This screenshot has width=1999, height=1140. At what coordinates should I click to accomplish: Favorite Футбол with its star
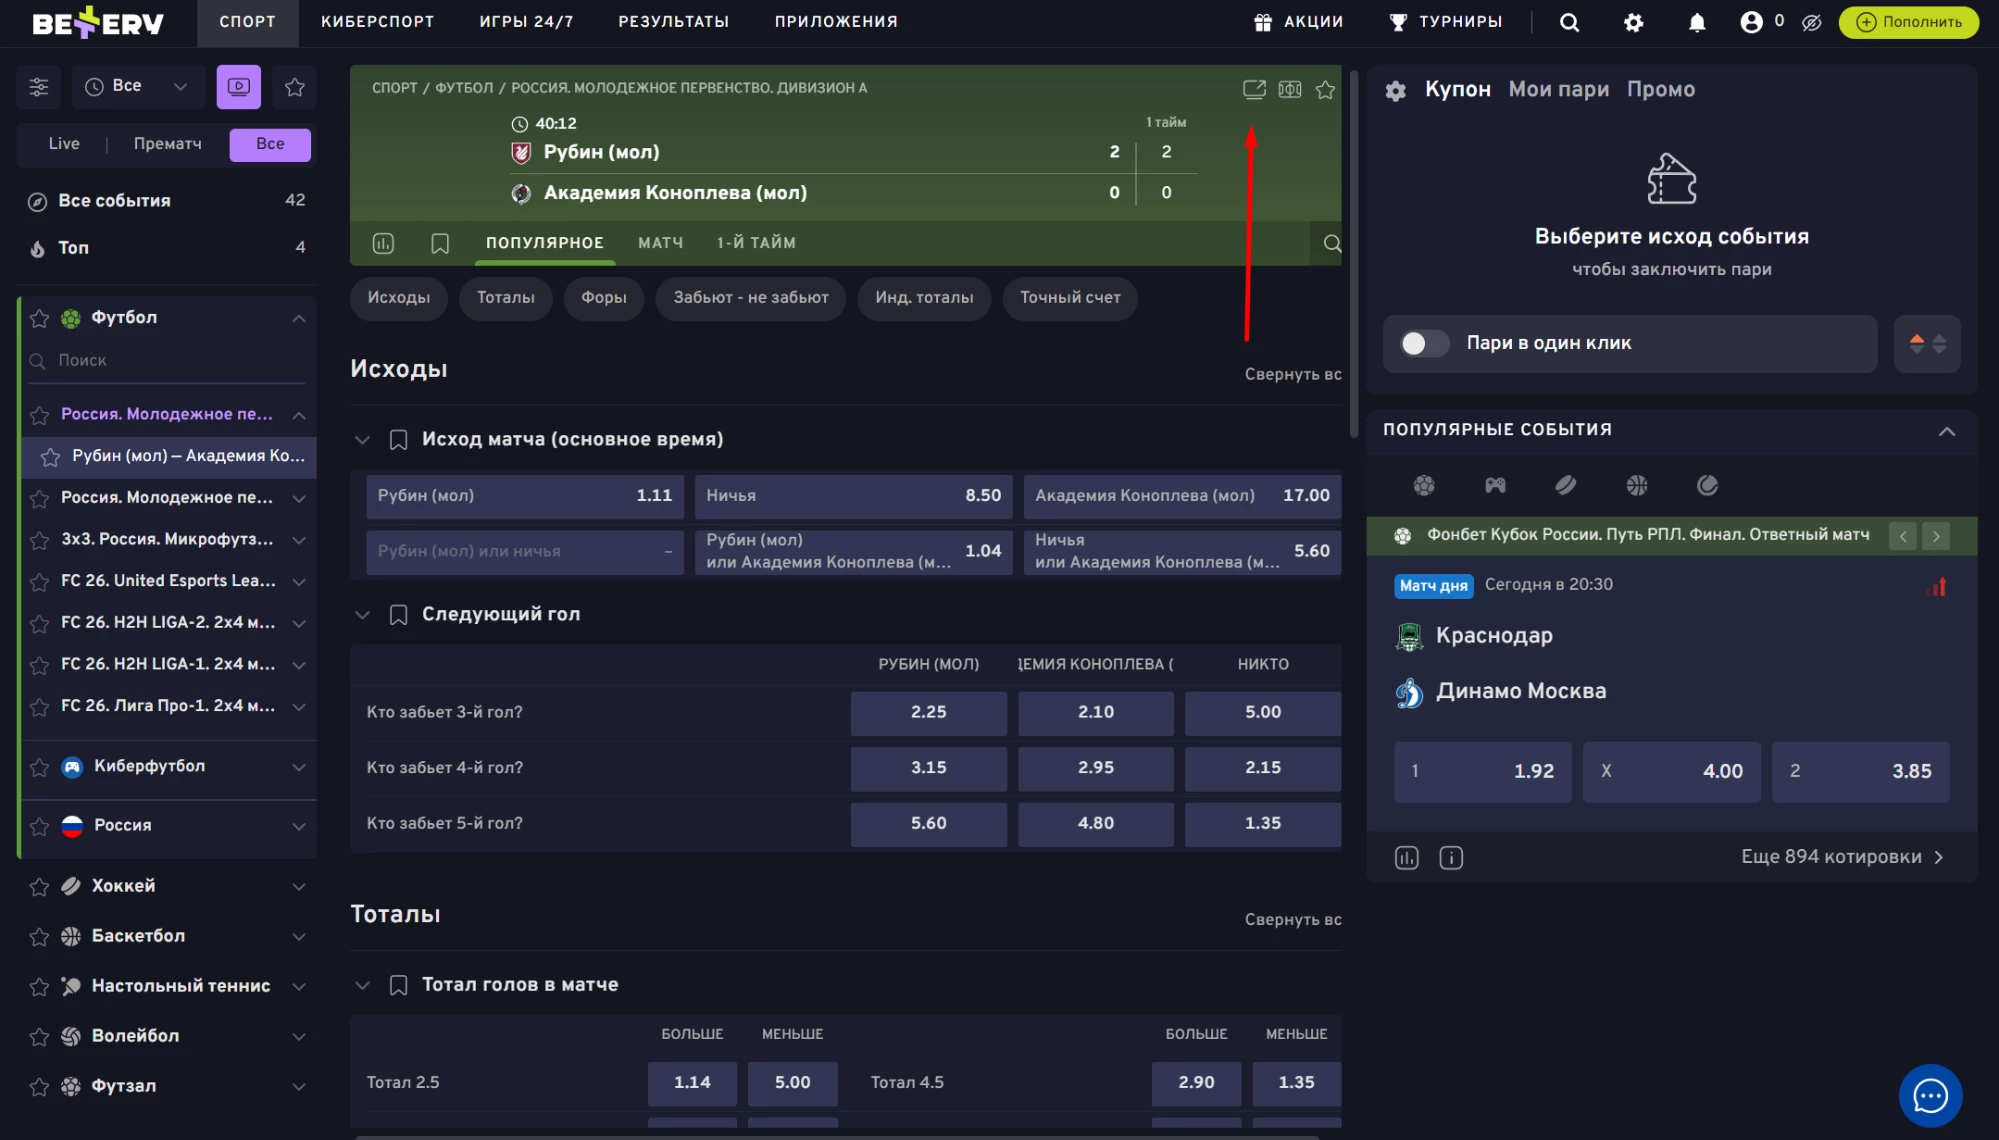[39, 318]
